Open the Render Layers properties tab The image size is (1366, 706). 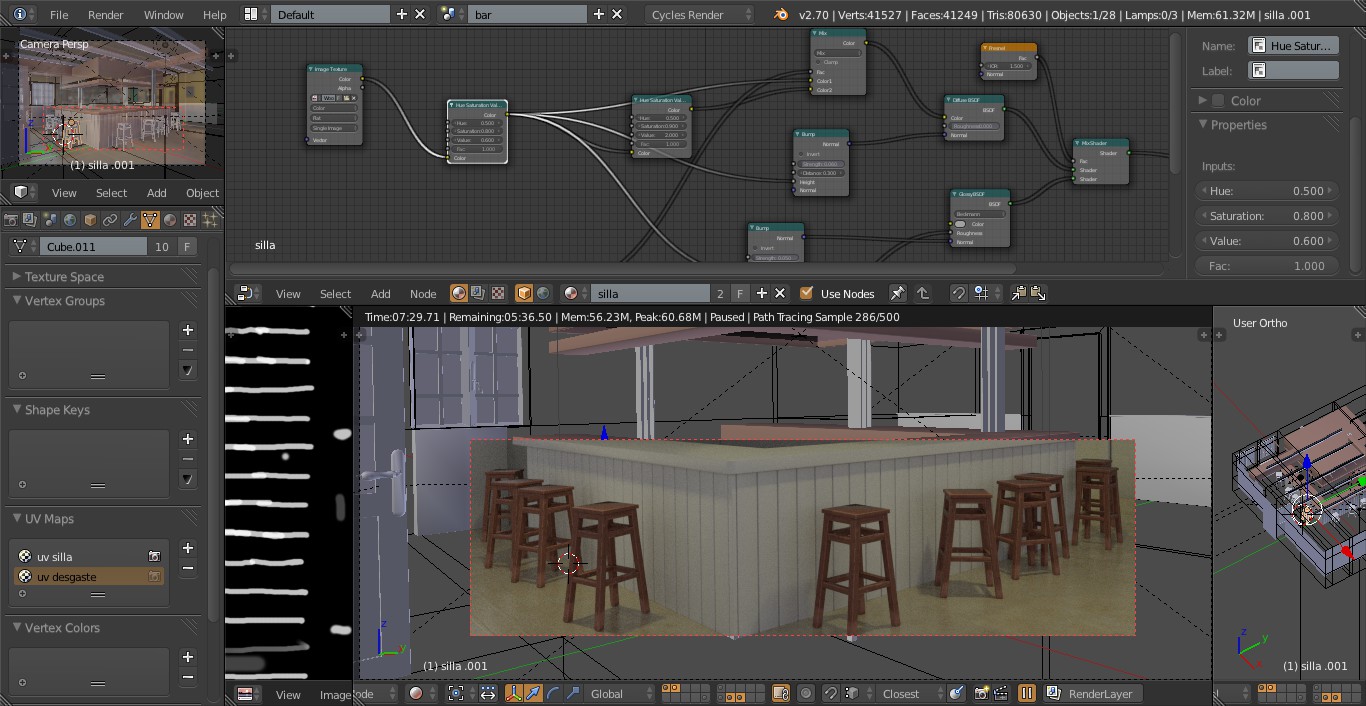tap(30, 220)
